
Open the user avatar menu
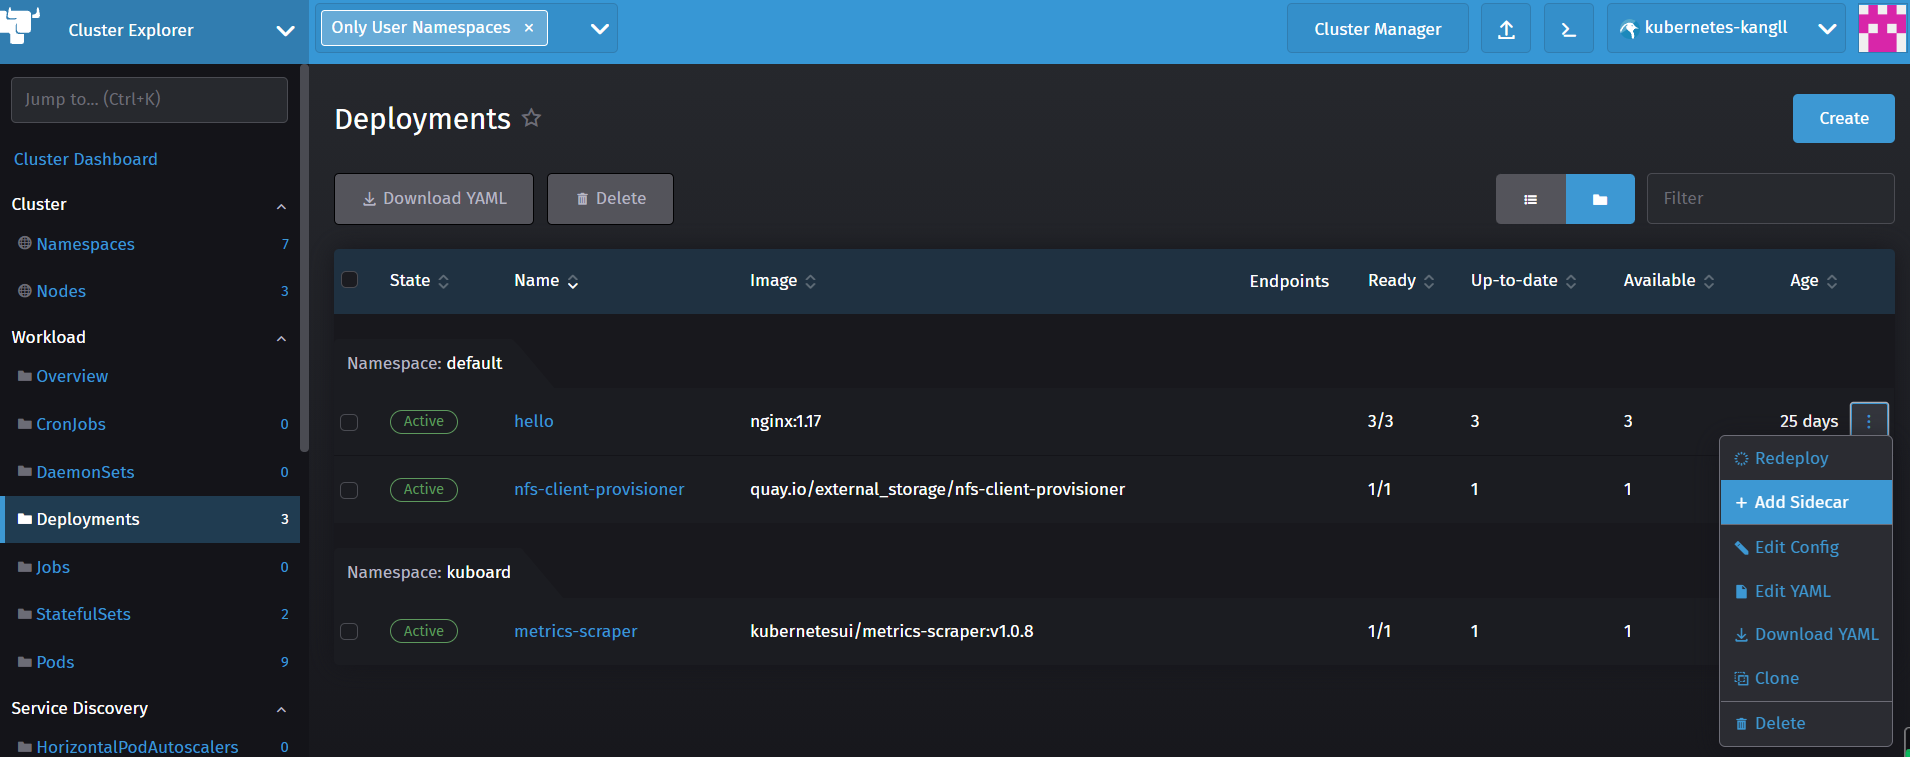pos(1882,28)
